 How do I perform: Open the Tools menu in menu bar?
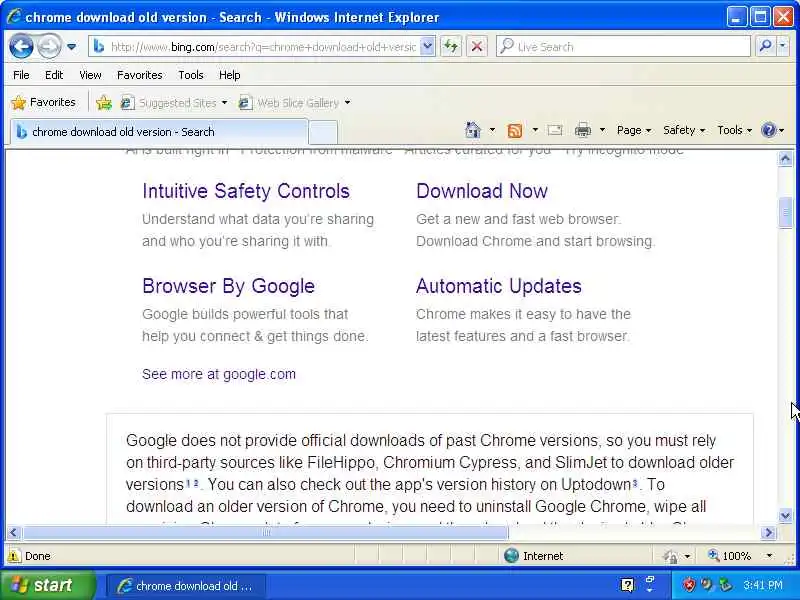[190, 75]
